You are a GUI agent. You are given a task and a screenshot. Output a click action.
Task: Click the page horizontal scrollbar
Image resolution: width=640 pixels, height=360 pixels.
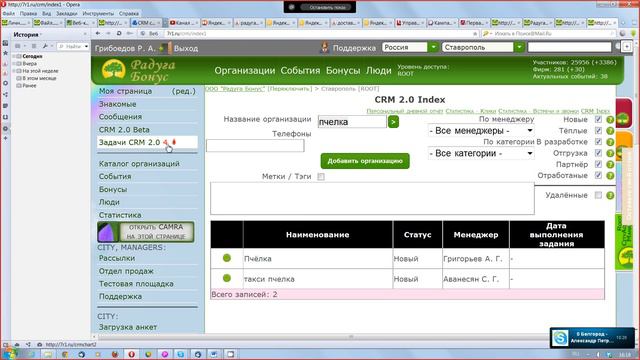tap(351, 337)
